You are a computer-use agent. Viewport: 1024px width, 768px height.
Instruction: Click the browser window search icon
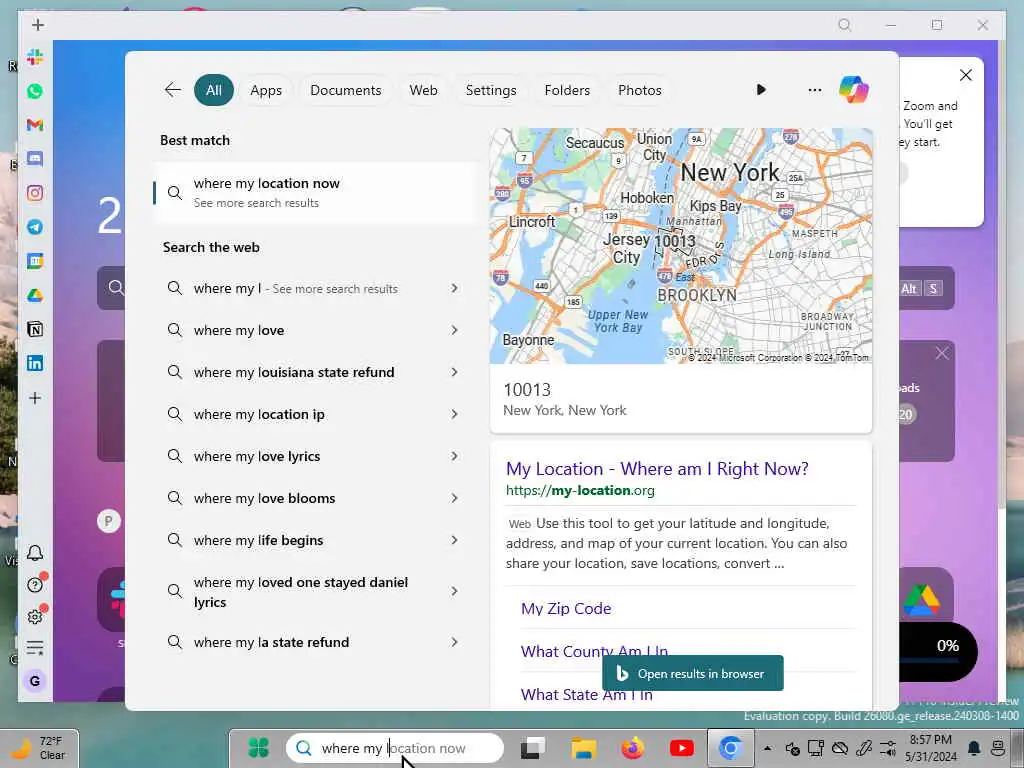[844, 25]
